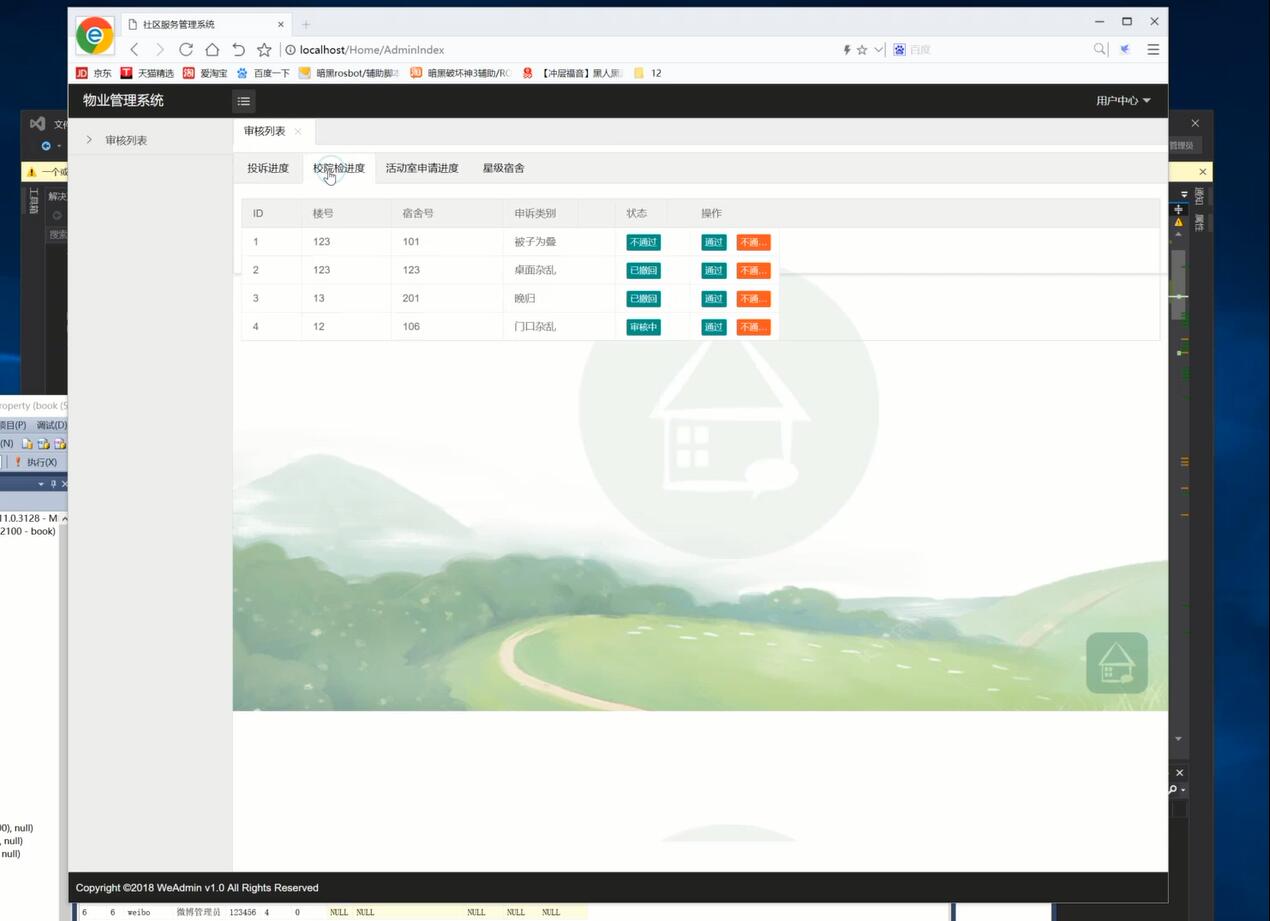Screen dimensions: 1270x921
Task: Click 执行(X) in the background SQL window
Action: 36,462
